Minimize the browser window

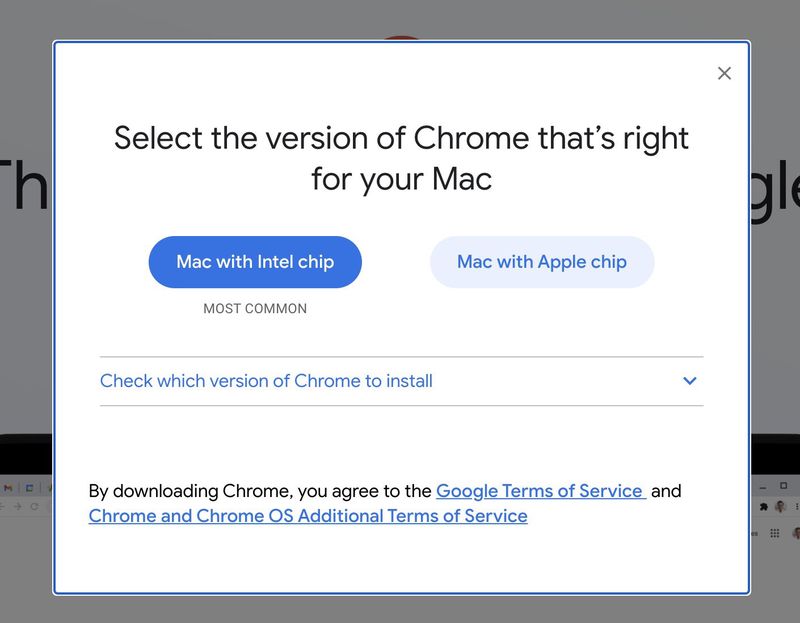[x=762, y=486]
